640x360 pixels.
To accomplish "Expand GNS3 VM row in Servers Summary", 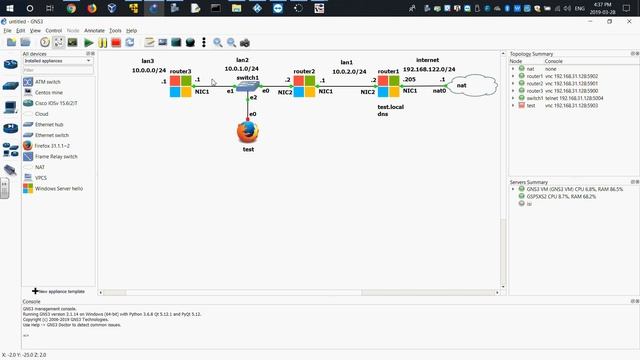I will [513, 189].
